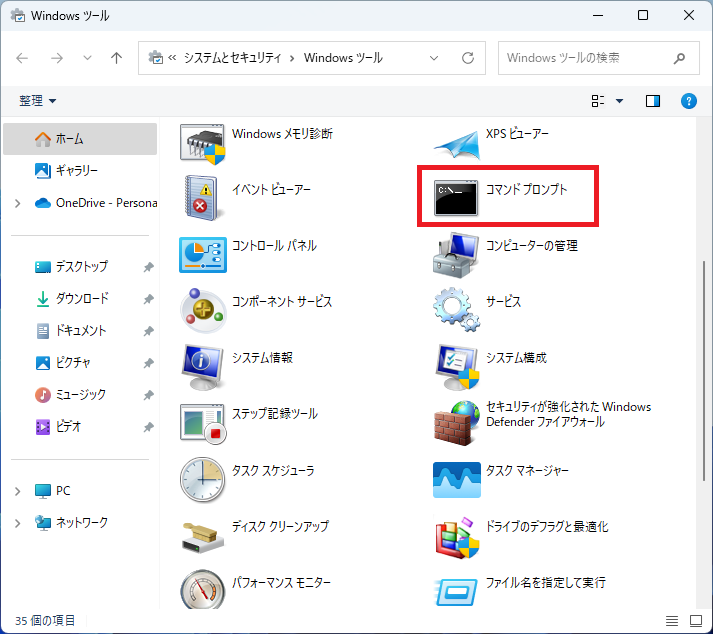Click the Windows ツールの検索 field

(598, 58)
